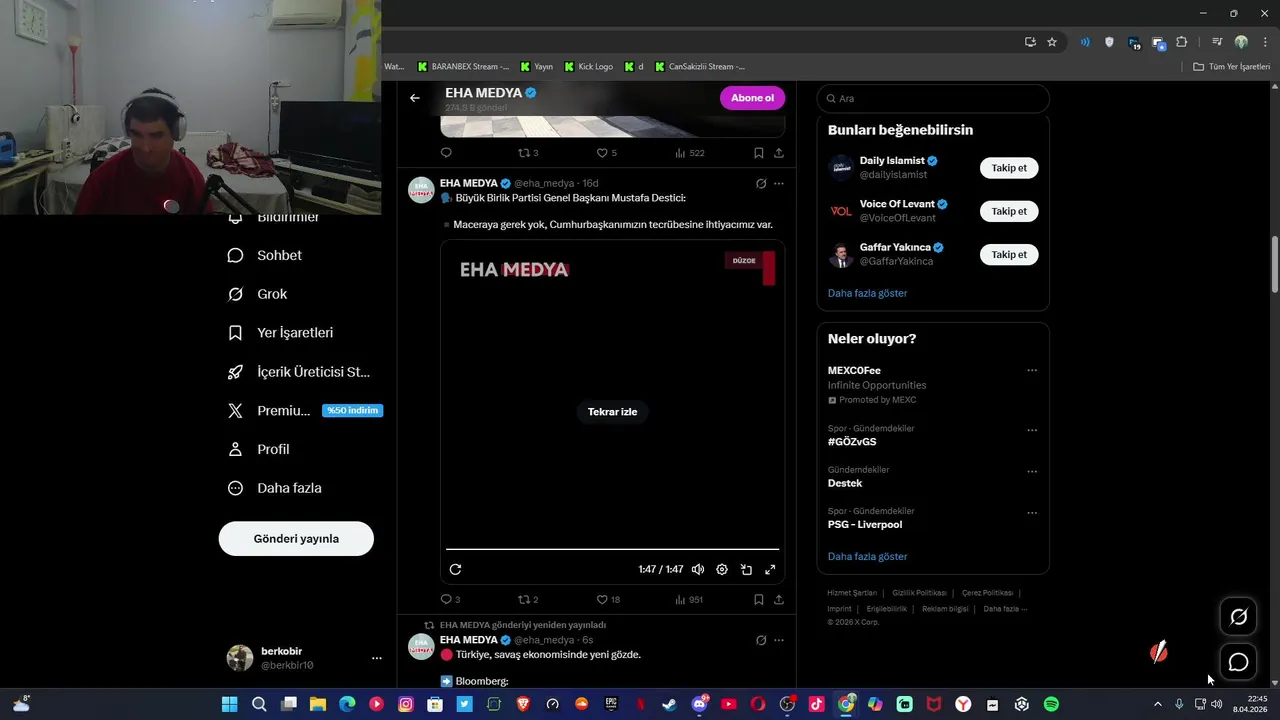Repost the post showing 3 reposts
Viewport: 1280px width, 720px height.
528,153
